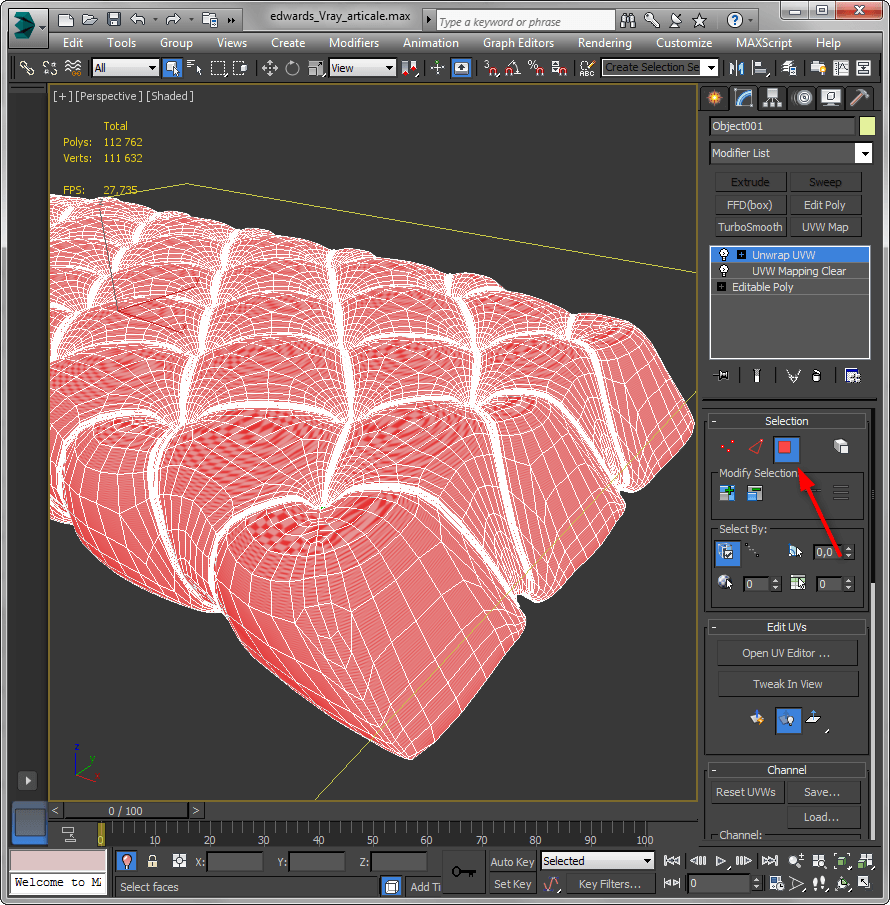Click the Select and Move tool
The image size is (890, 905).
point(269,67)
